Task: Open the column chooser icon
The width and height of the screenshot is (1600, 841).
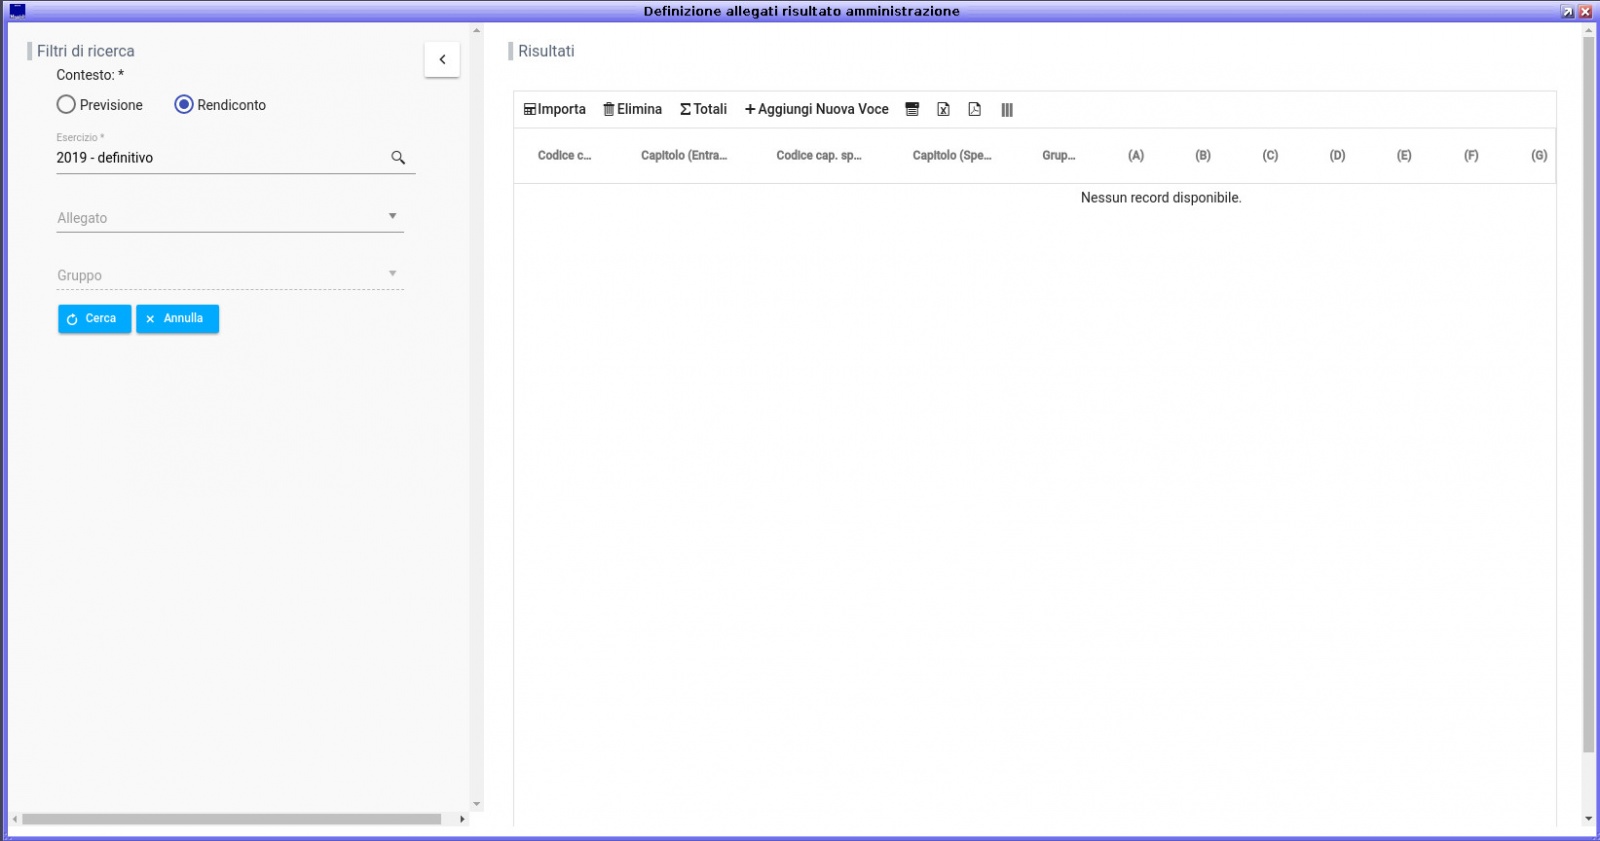Action: tap(1007, 110)
